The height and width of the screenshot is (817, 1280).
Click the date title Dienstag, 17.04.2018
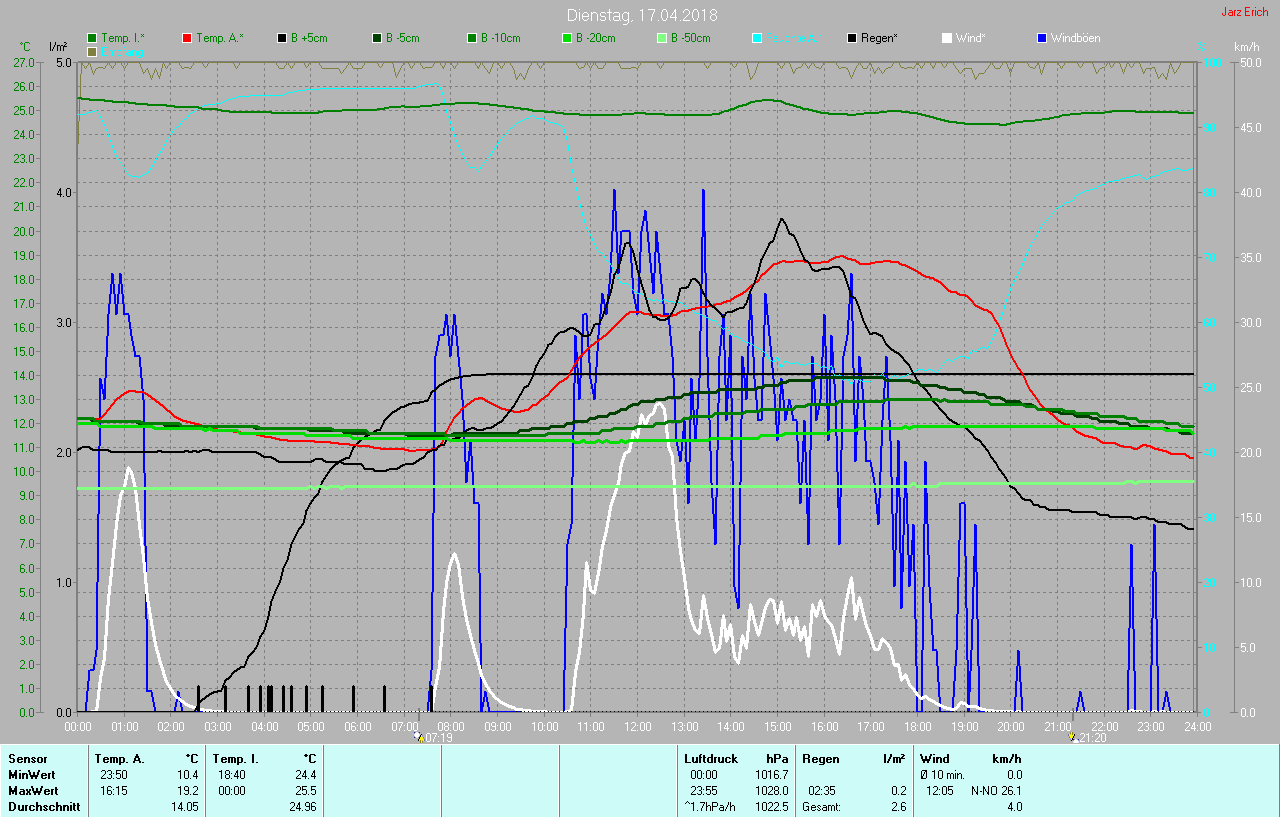point(641,15)
